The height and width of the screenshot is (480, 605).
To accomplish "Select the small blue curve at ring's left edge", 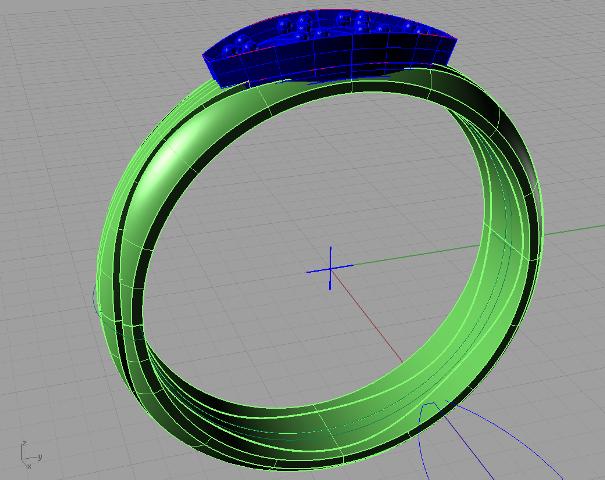I will [x=93, y=295].
